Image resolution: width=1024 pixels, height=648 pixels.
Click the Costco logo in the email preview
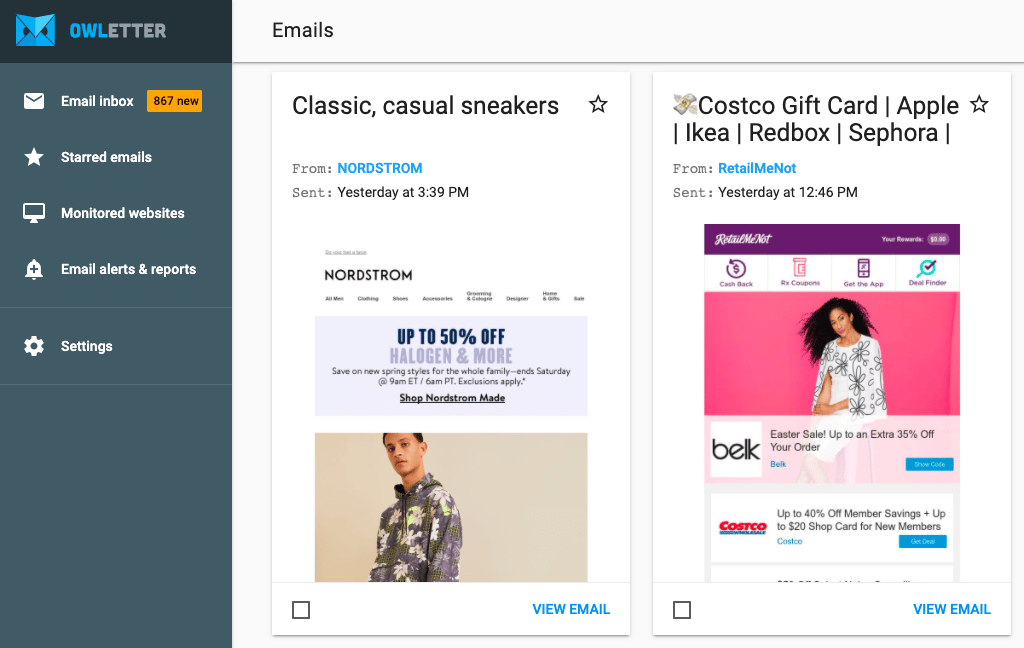(x=743, y=527)
